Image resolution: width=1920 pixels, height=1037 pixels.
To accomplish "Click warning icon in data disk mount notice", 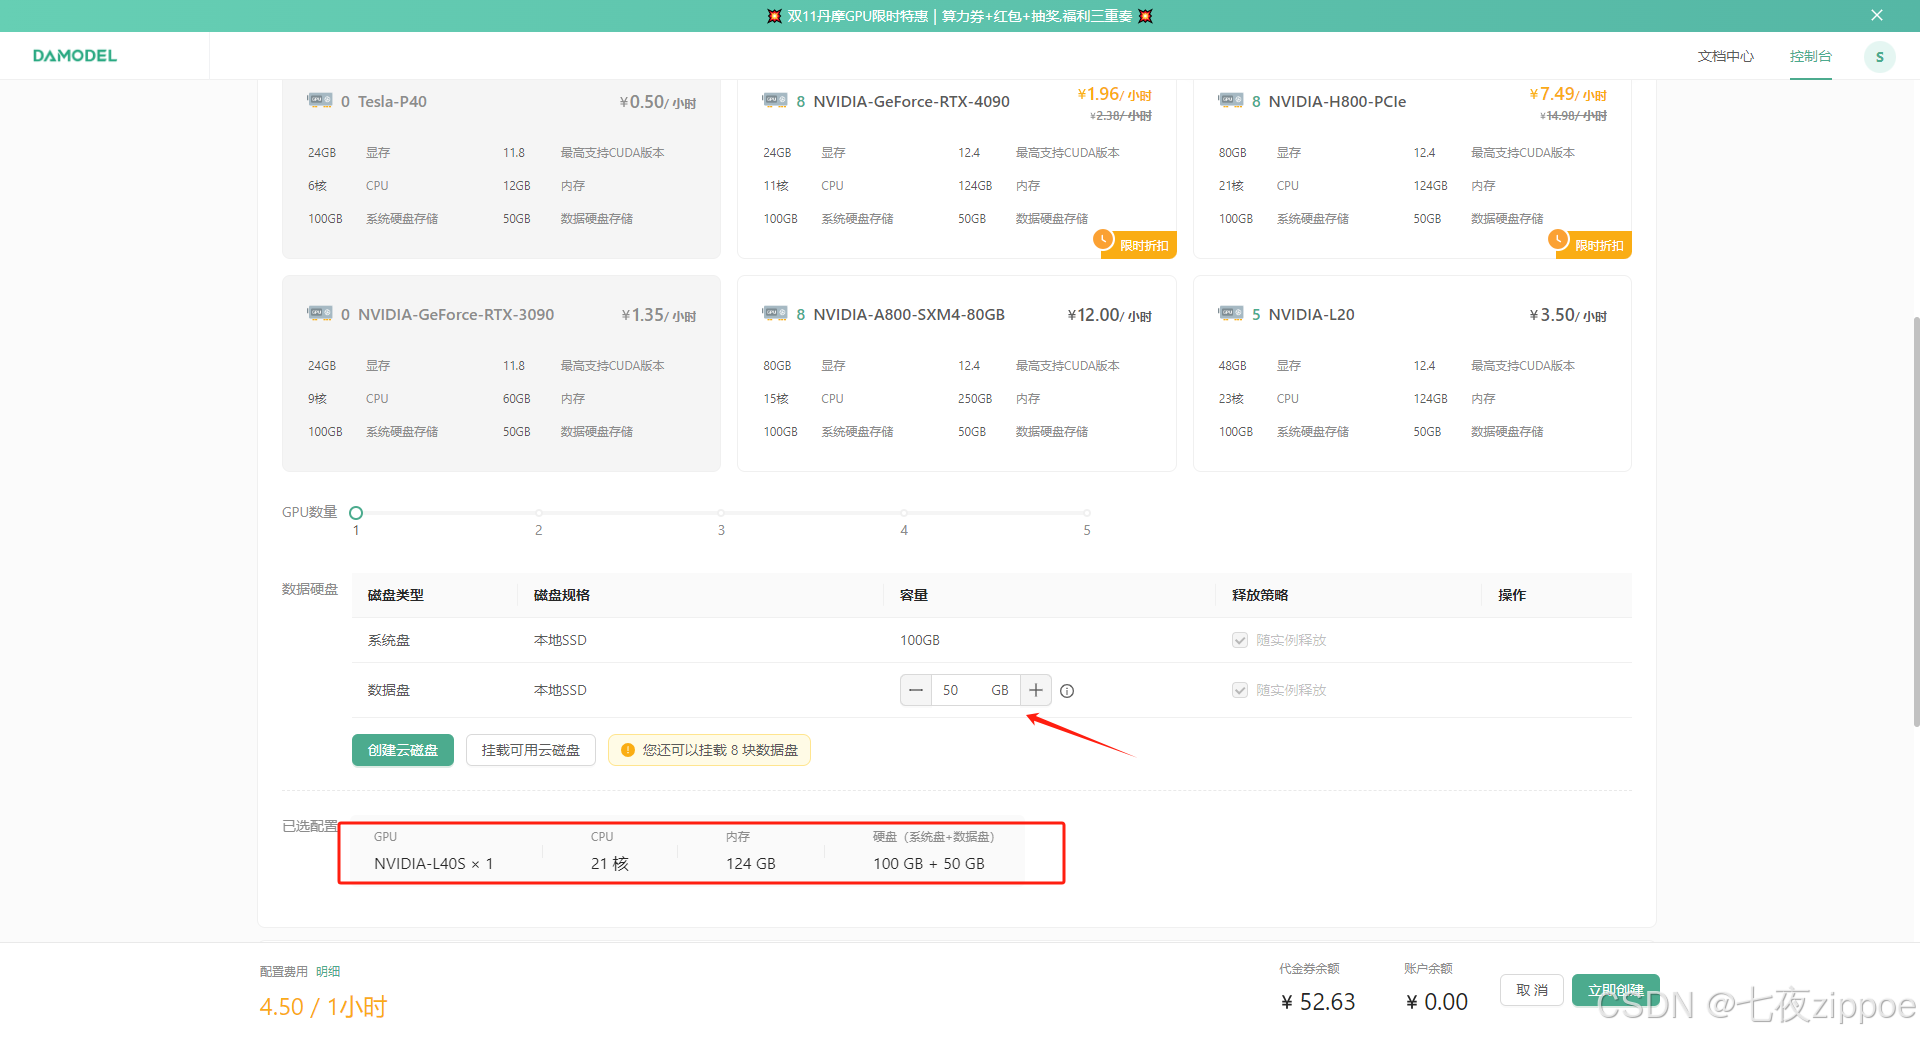I will coord(628,750).
